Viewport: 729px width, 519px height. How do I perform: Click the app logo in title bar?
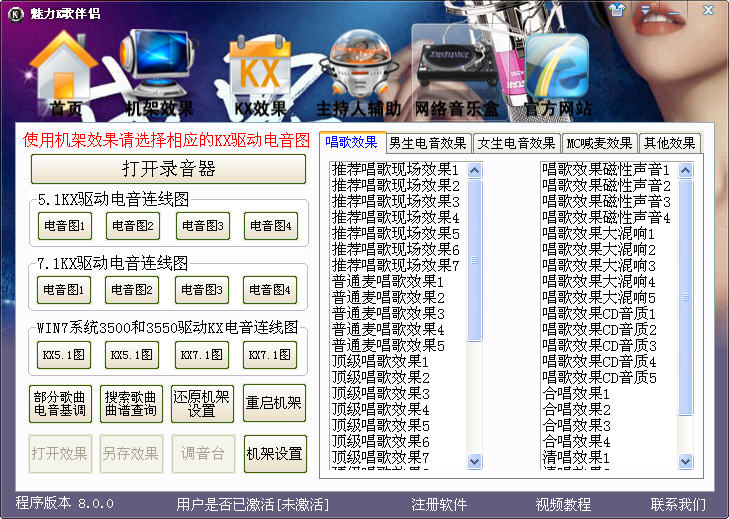[16, 14]
